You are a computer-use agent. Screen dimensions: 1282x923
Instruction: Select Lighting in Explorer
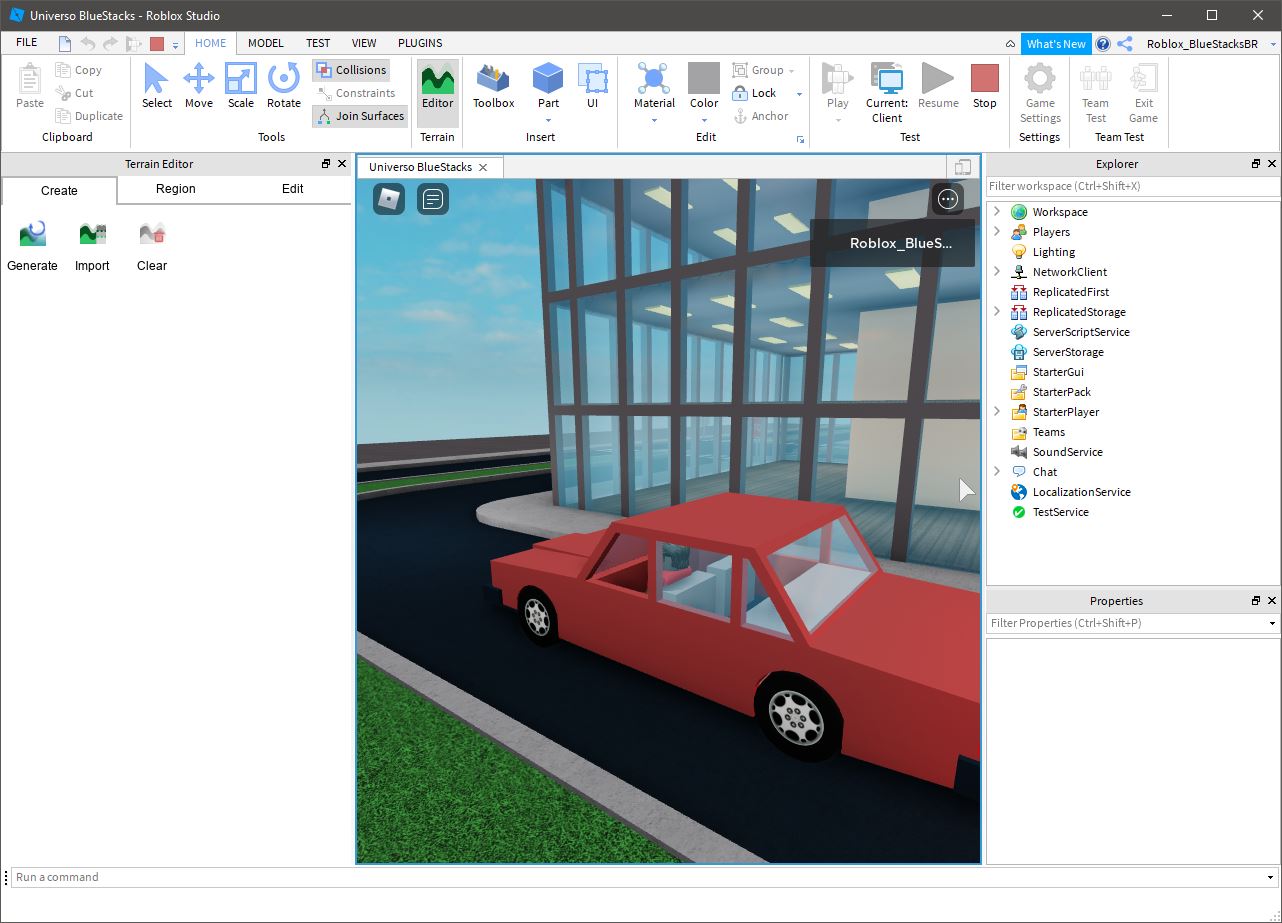1054,252
